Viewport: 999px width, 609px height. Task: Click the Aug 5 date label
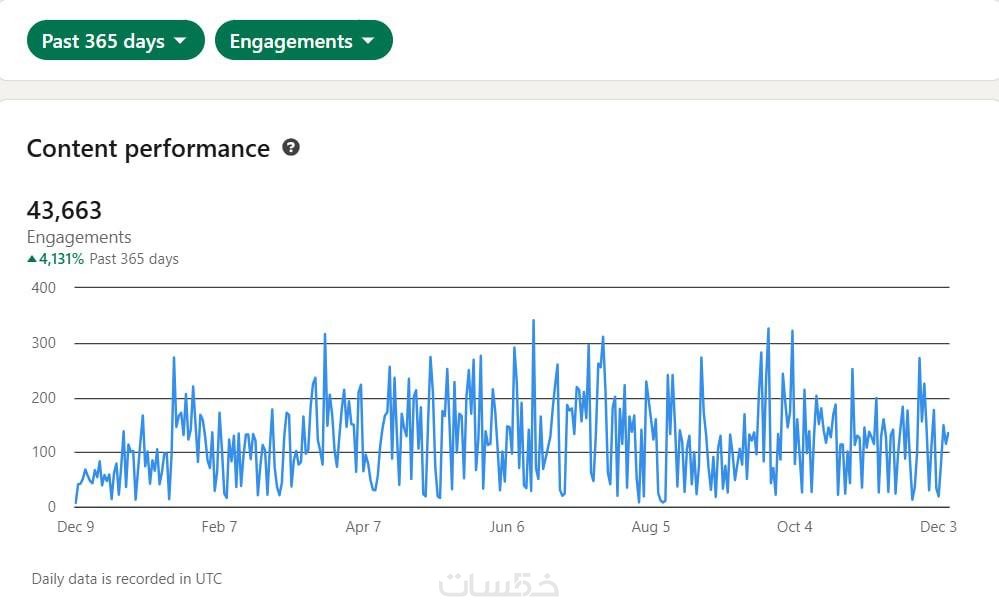coord(651,527)
